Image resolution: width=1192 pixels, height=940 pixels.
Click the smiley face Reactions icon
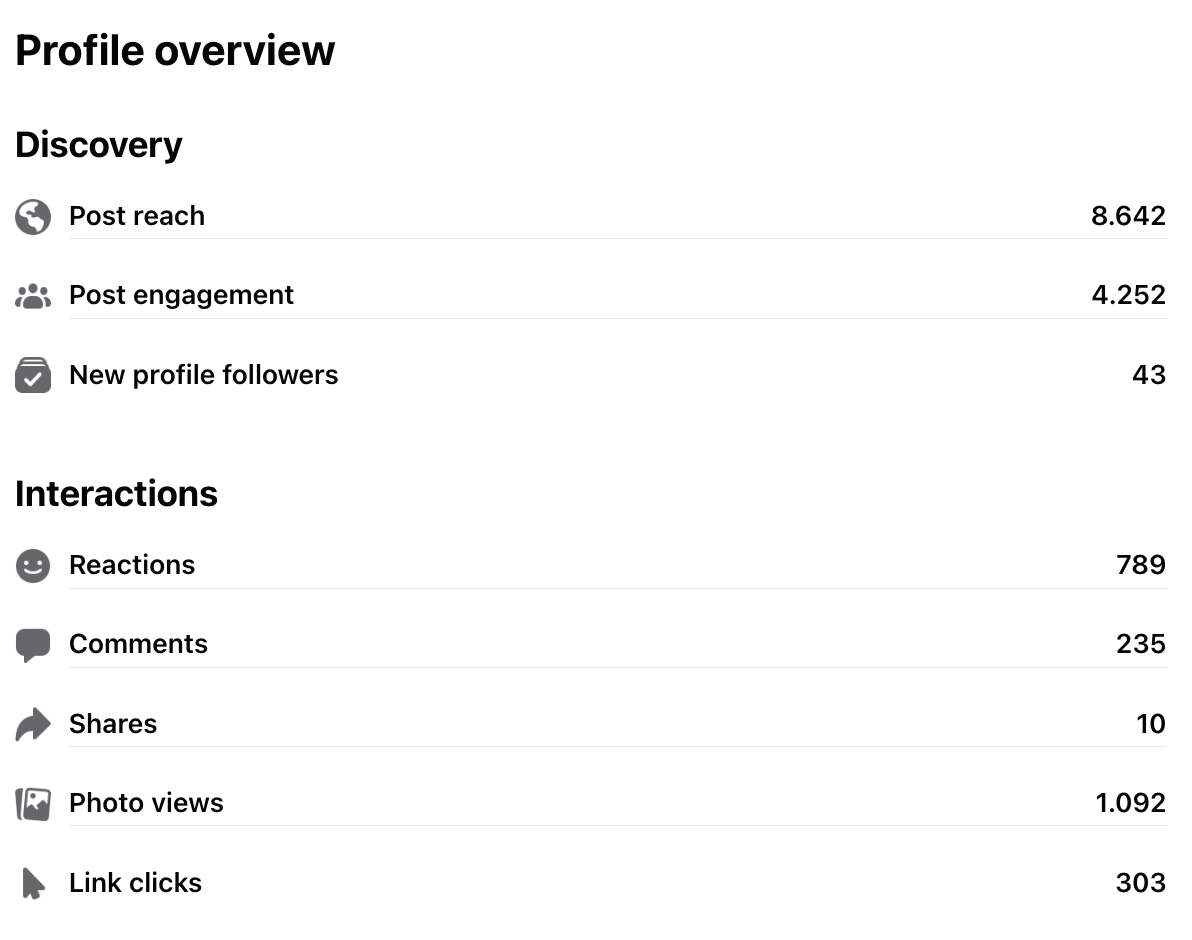[x=33, y=565]
